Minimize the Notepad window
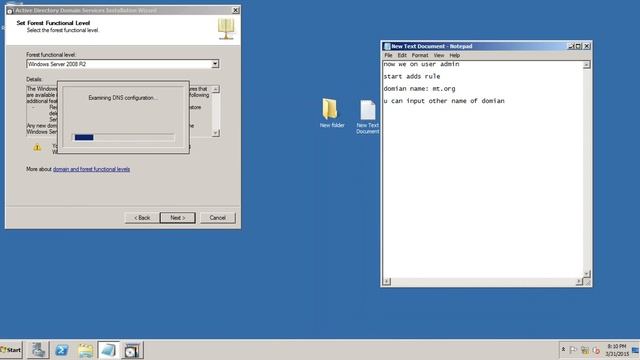Image resolution: width=640 pixels, height=360 pixels. pos(571,46)
